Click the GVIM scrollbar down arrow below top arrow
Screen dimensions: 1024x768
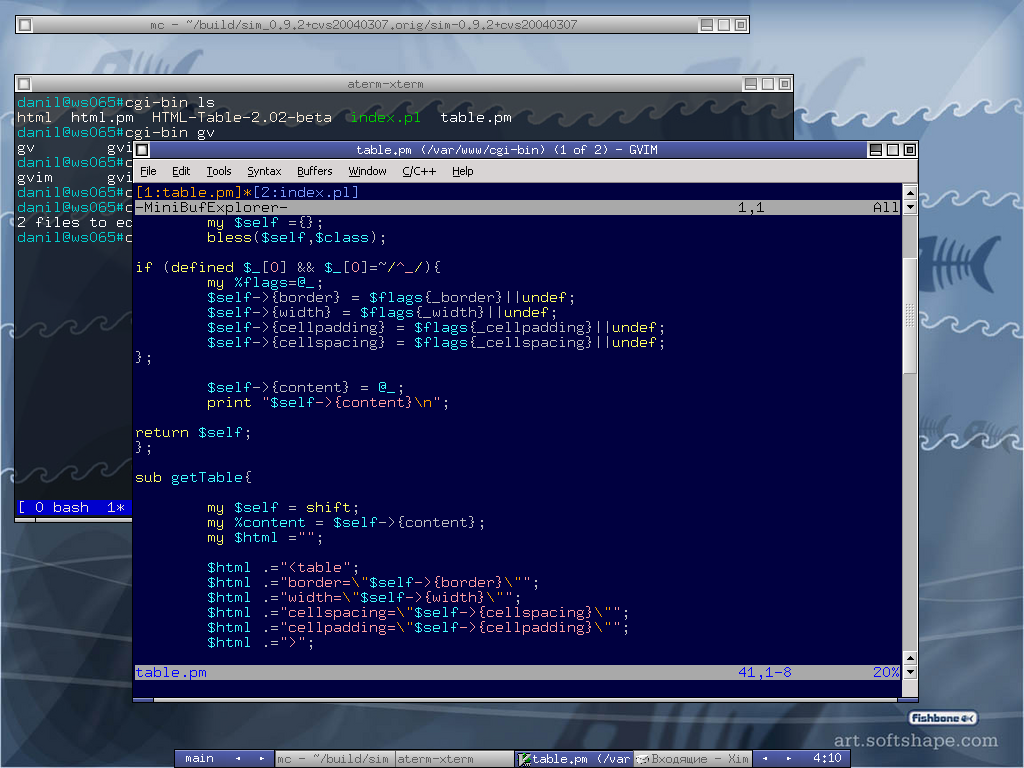click(x=910, y=207)
